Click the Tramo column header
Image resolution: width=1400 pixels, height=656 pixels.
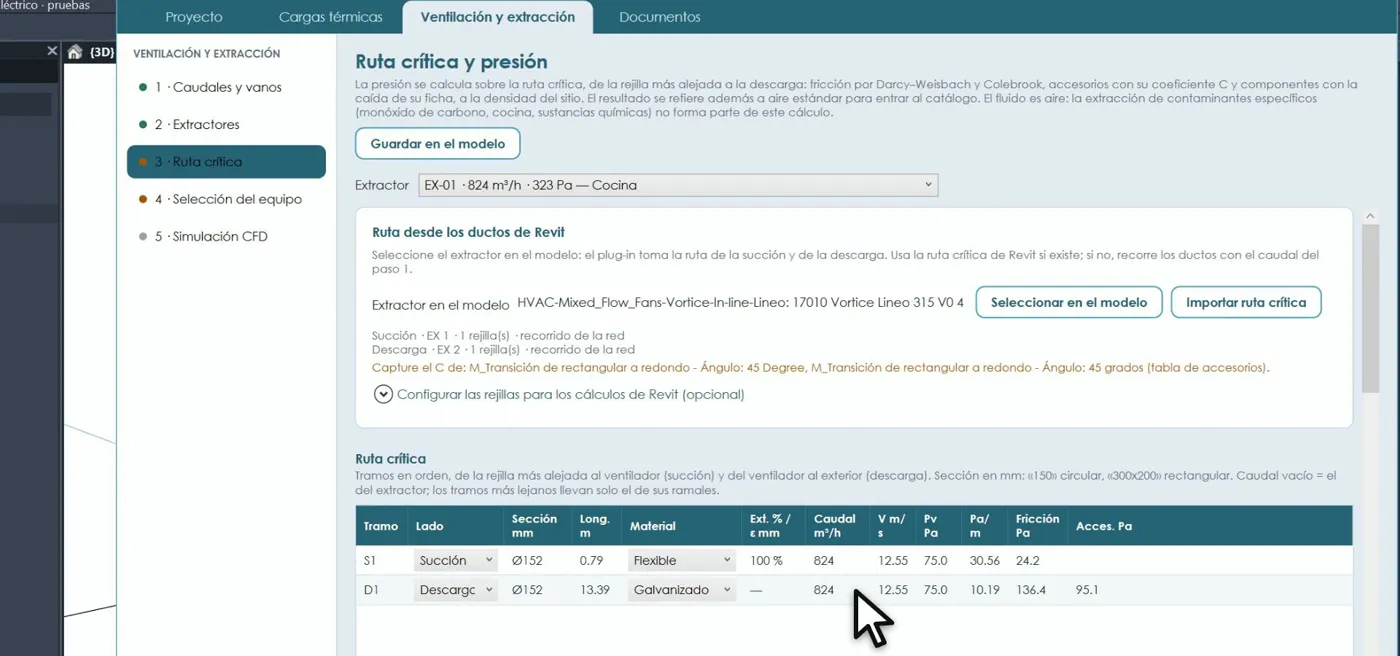pos(381,526)
